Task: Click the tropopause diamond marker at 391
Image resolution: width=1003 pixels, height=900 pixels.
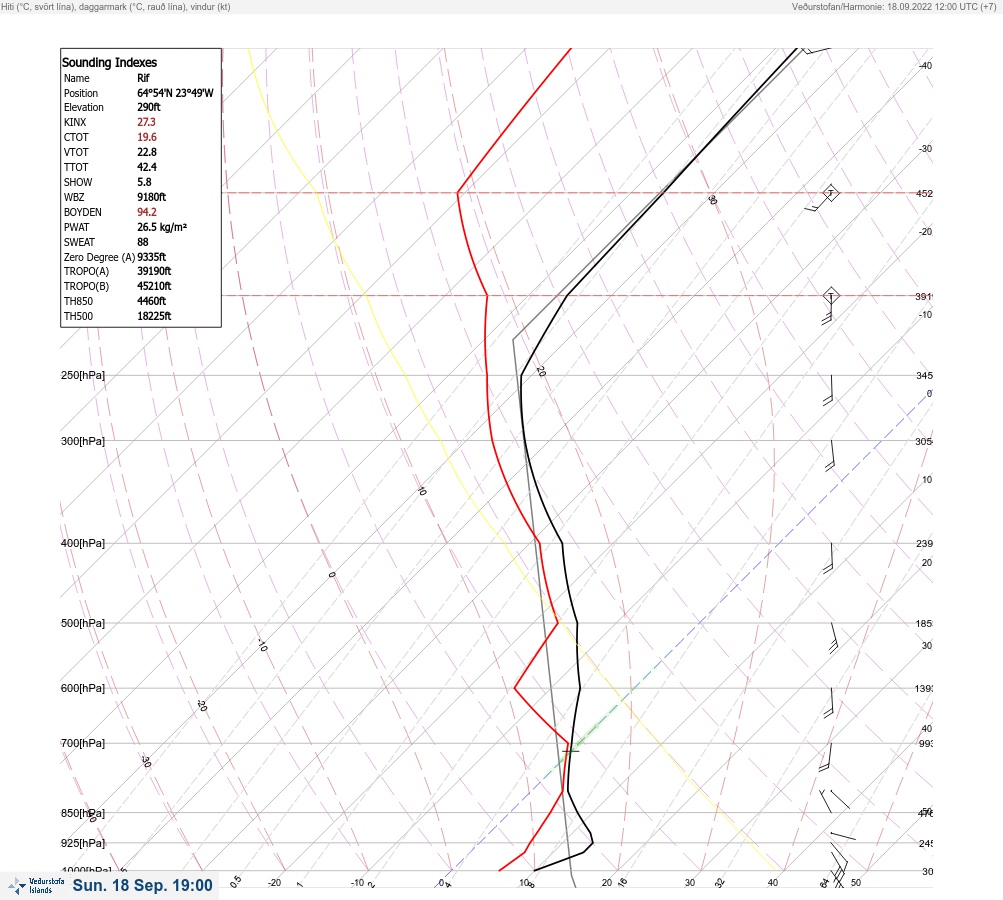Action: (830, 296)
